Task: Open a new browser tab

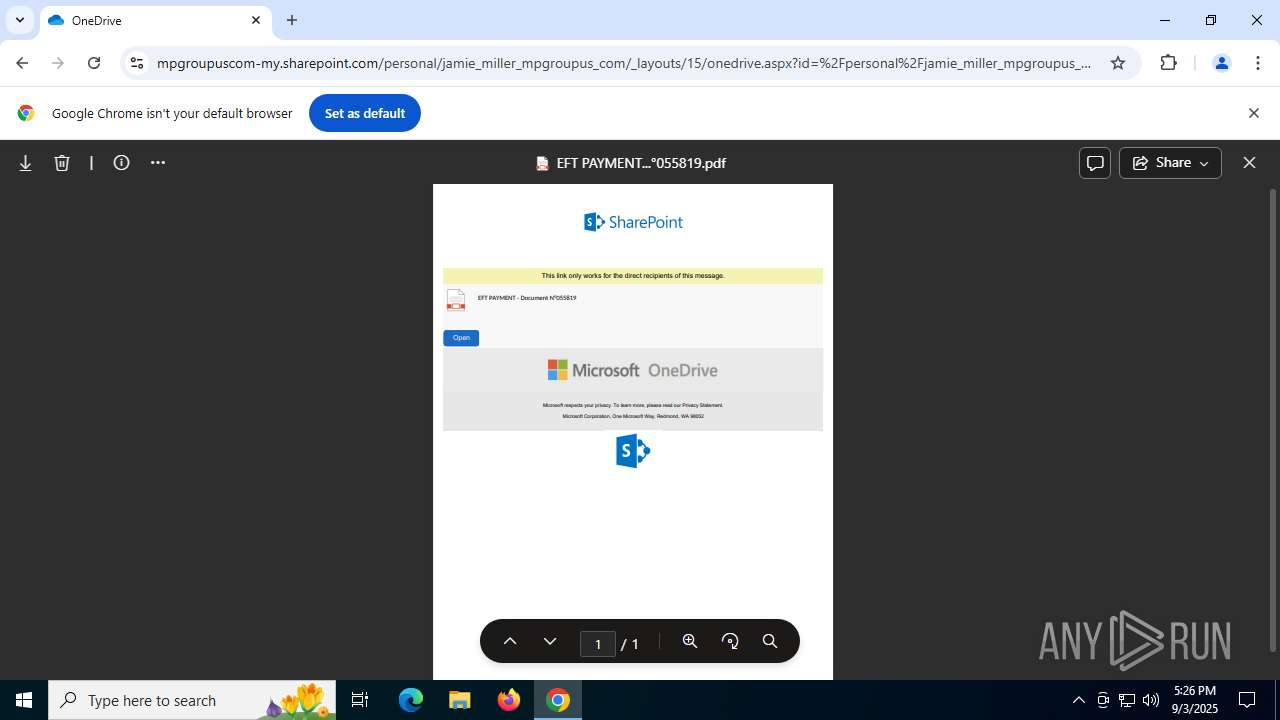Action: [292, 20]
